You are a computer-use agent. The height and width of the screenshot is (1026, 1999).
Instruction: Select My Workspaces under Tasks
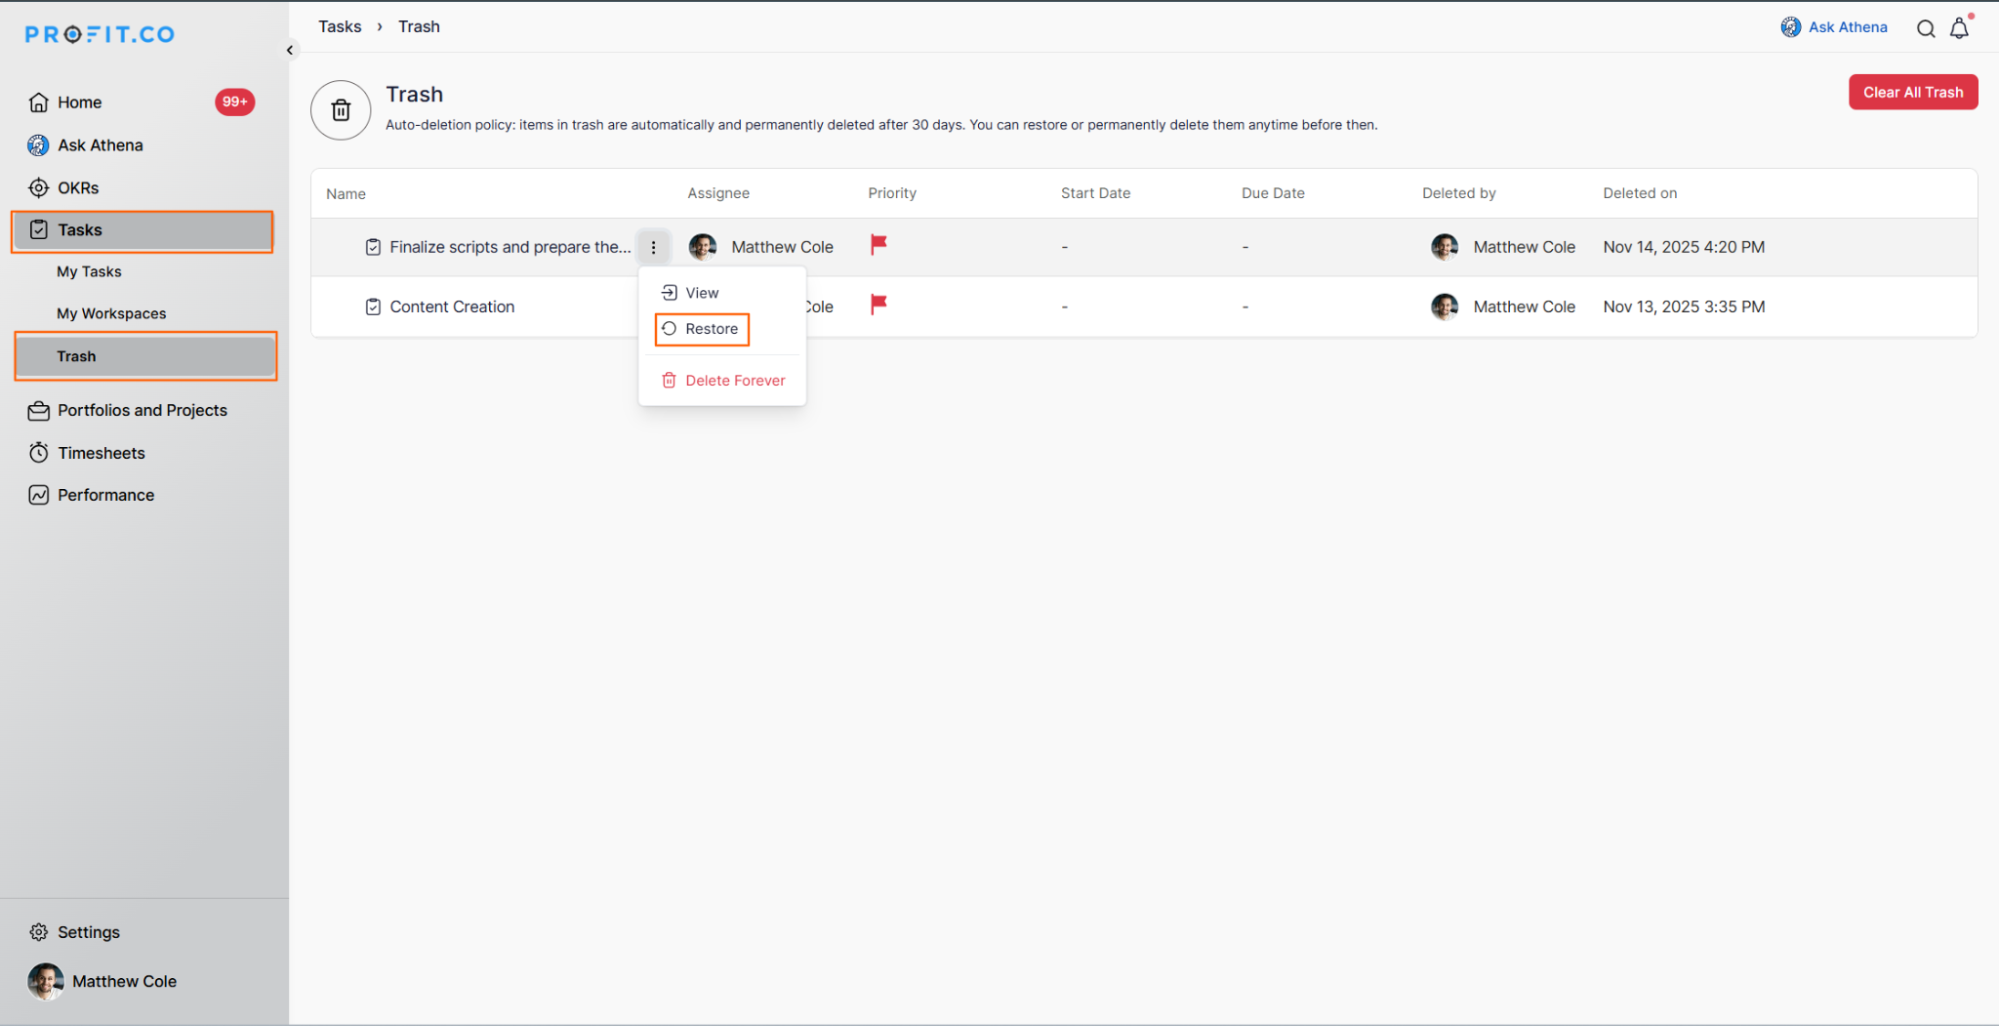[x=111, y=314]
